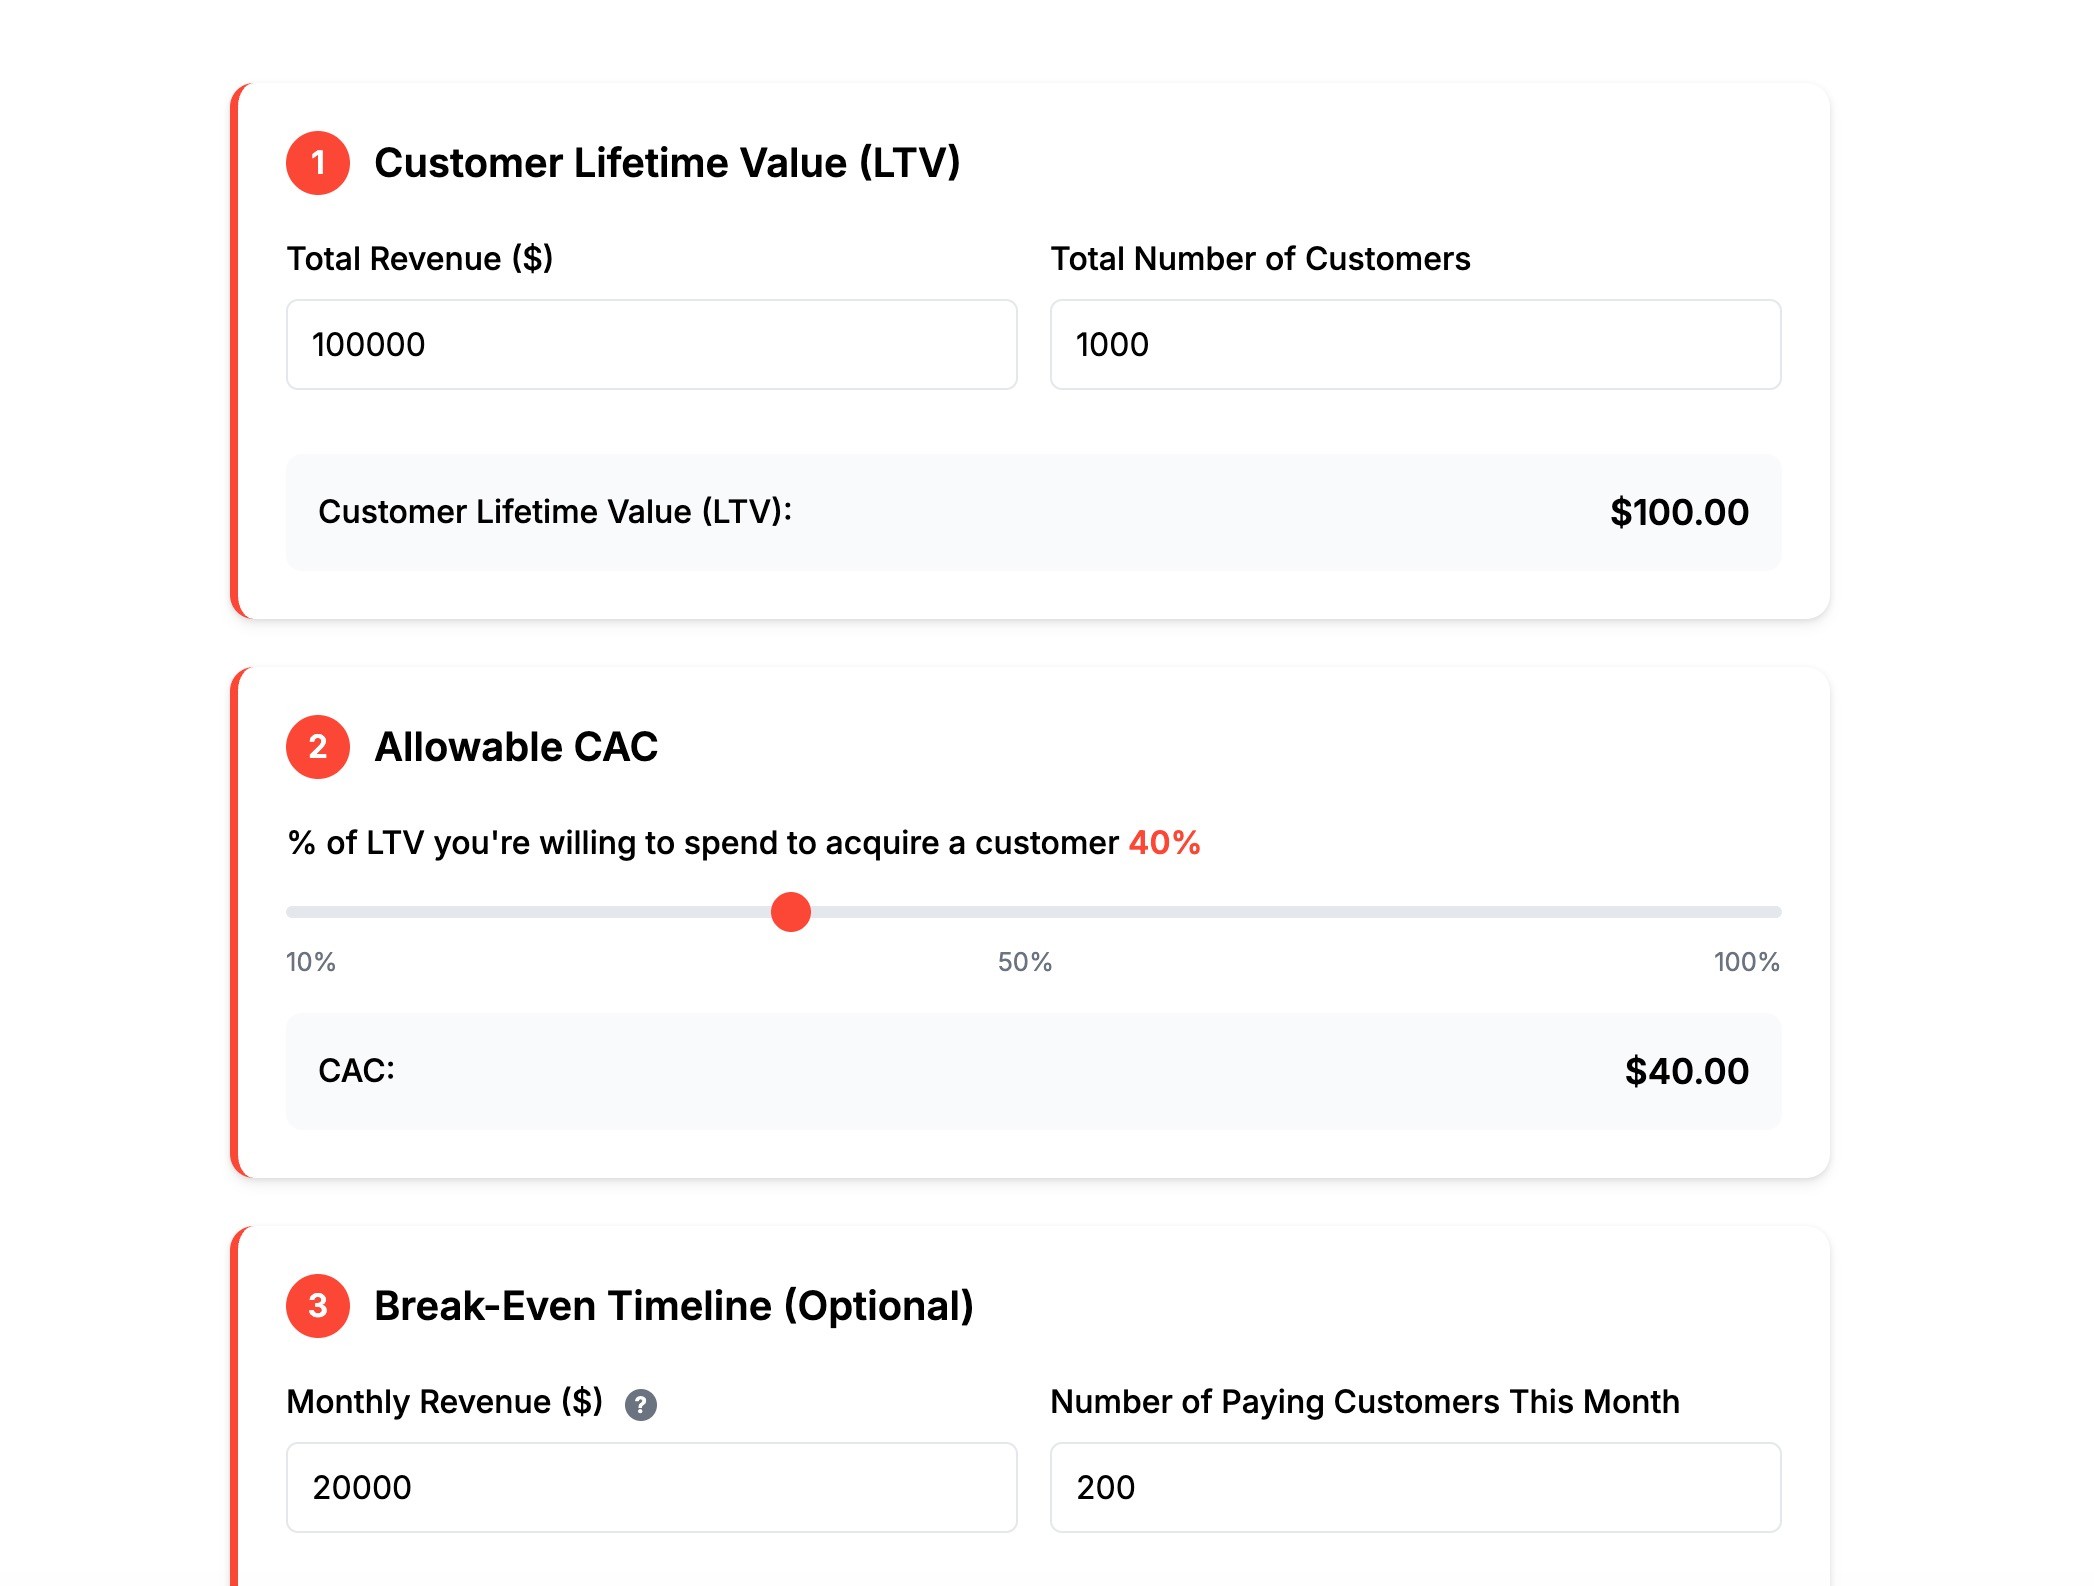Click the help icon beside Monthly Revenue
2094x1586 pixels.
click(x=641, y=1405)
